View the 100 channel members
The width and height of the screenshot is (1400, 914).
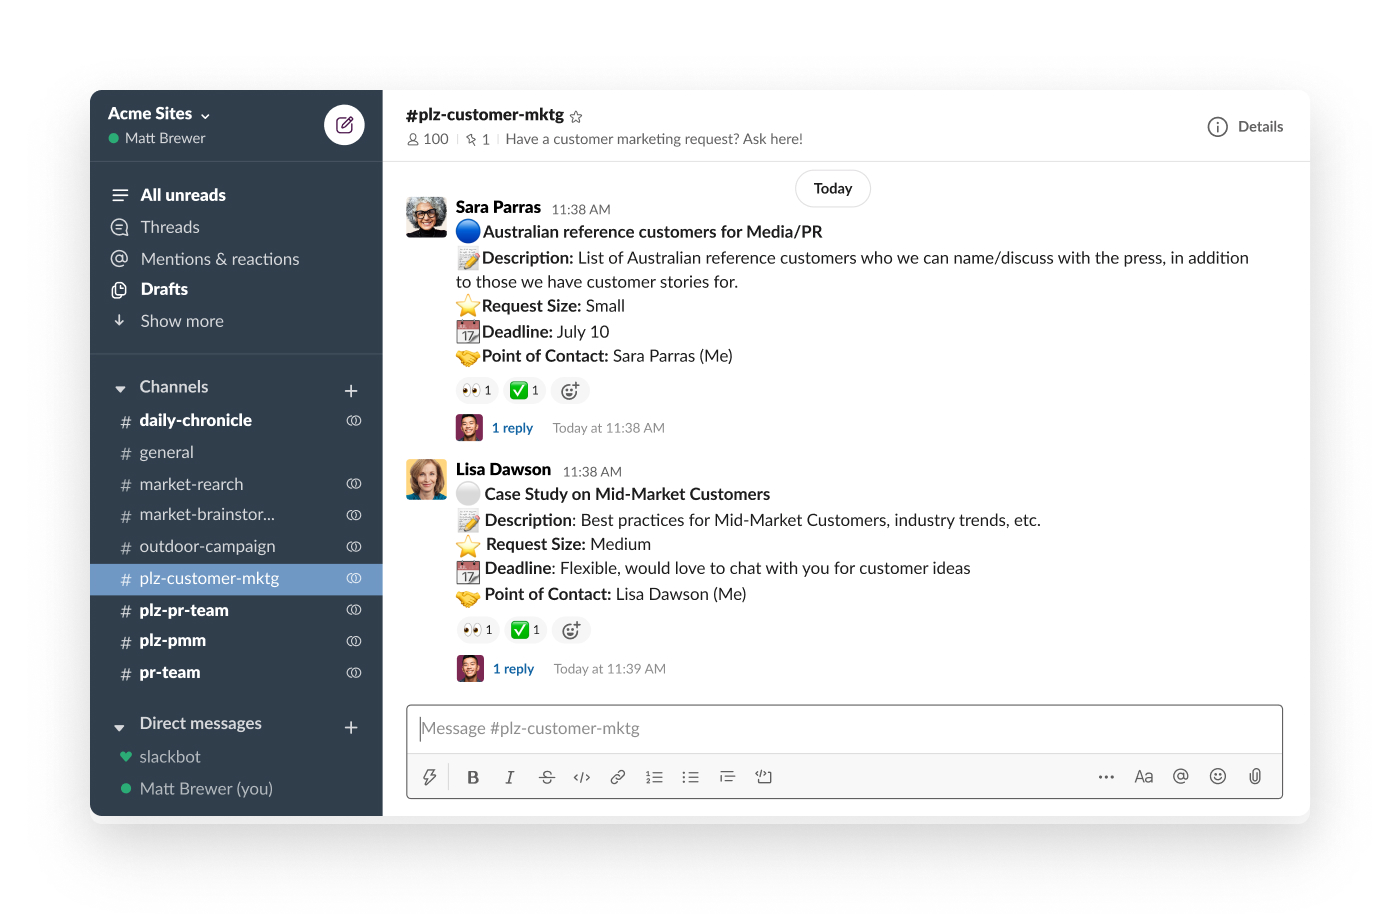coord(428,139)
